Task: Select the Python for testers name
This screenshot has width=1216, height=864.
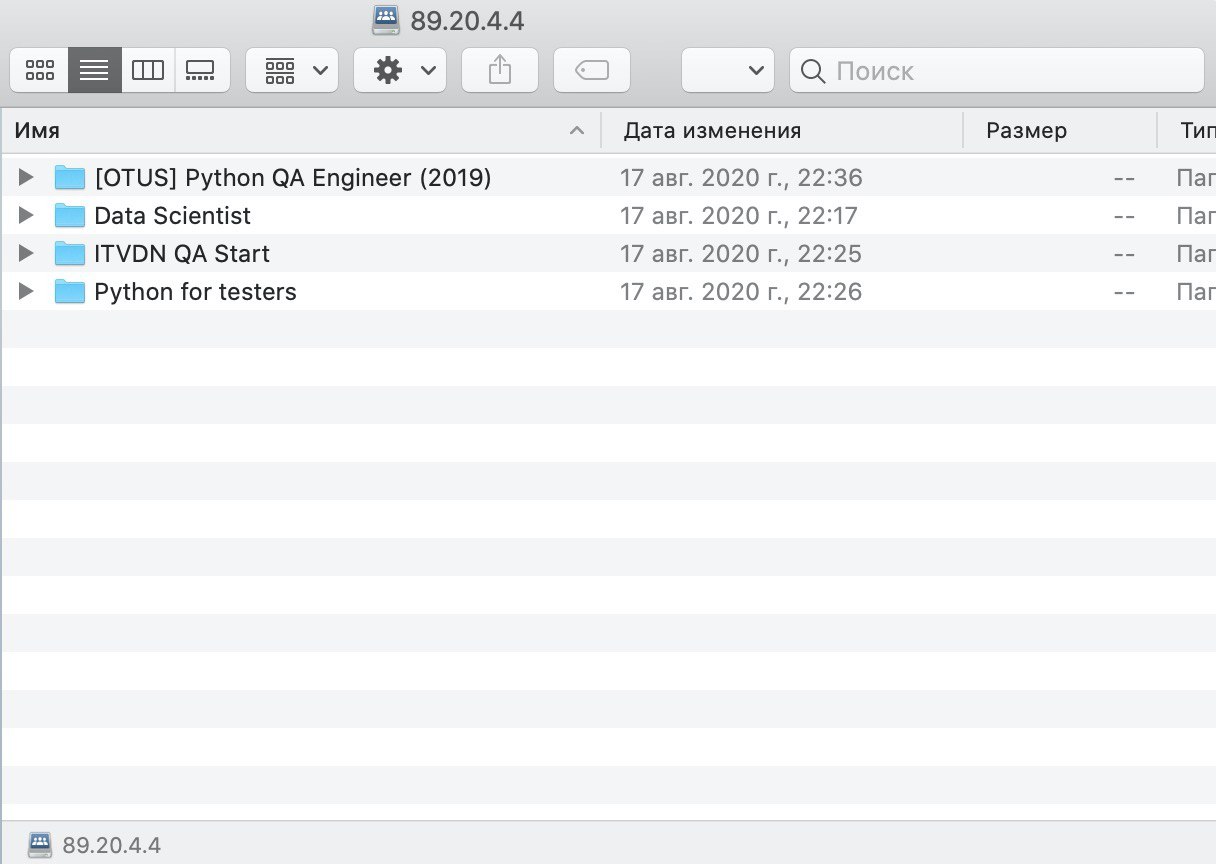Action: coord(195,292)
